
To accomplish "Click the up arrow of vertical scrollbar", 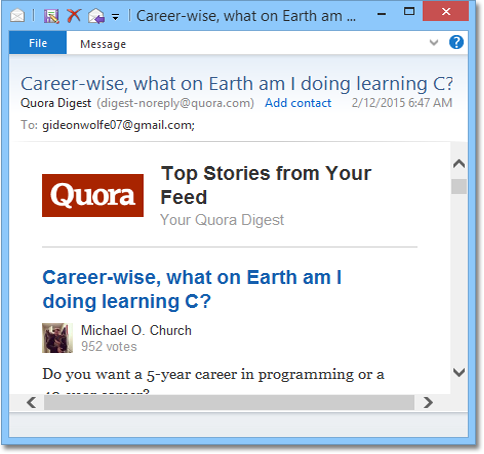I will (x=459, y=164).
